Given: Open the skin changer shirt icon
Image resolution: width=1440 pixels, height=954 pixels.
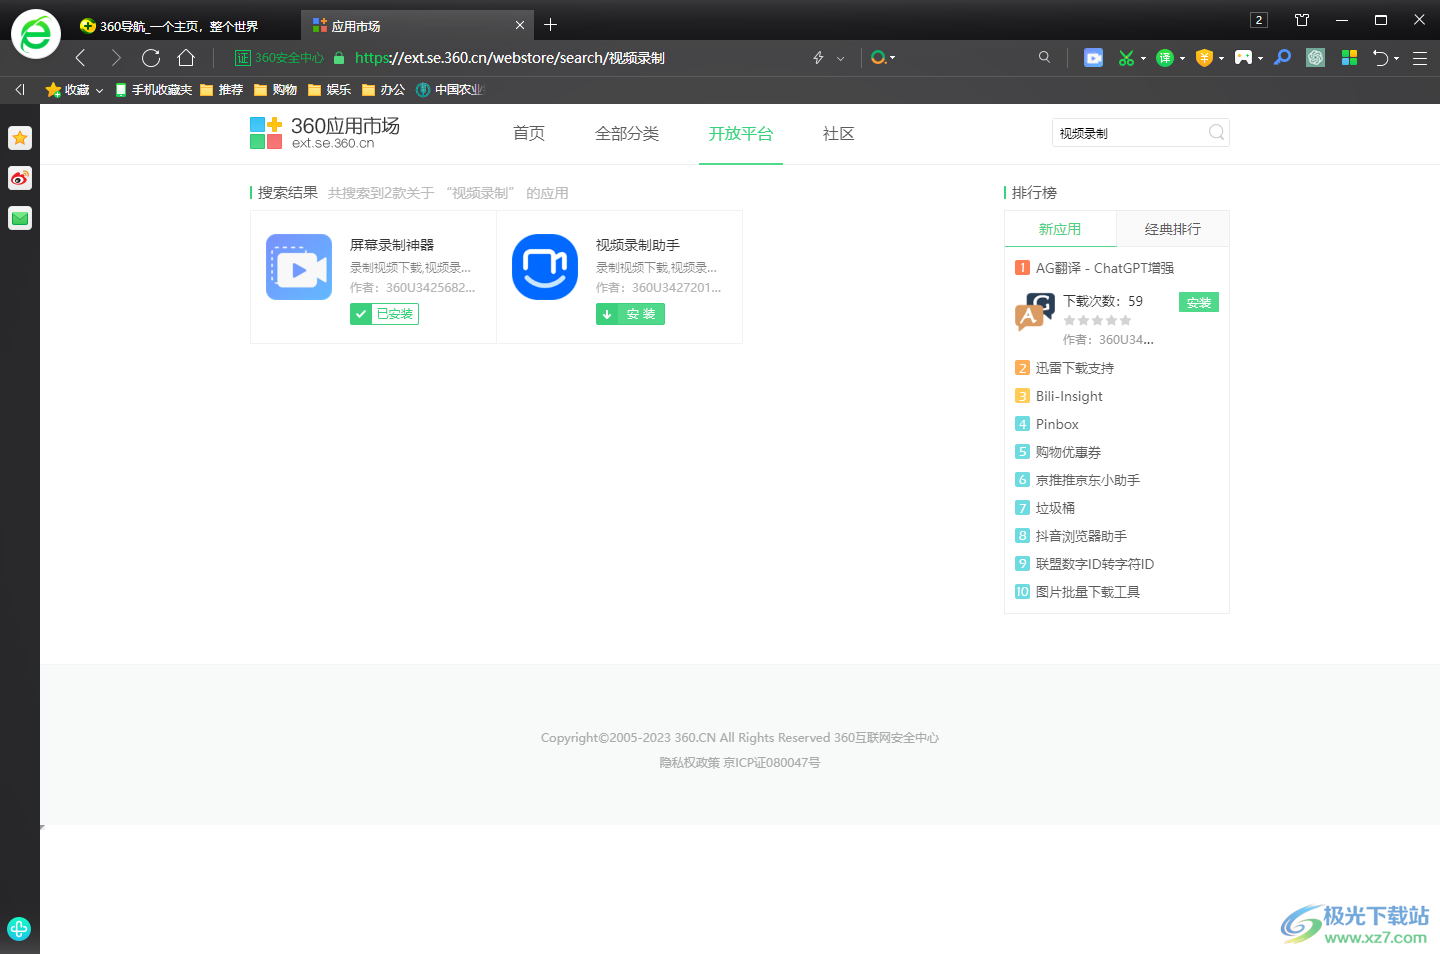Looking at the screenshot, I should pyautogui.click(x=1302, y=20).
